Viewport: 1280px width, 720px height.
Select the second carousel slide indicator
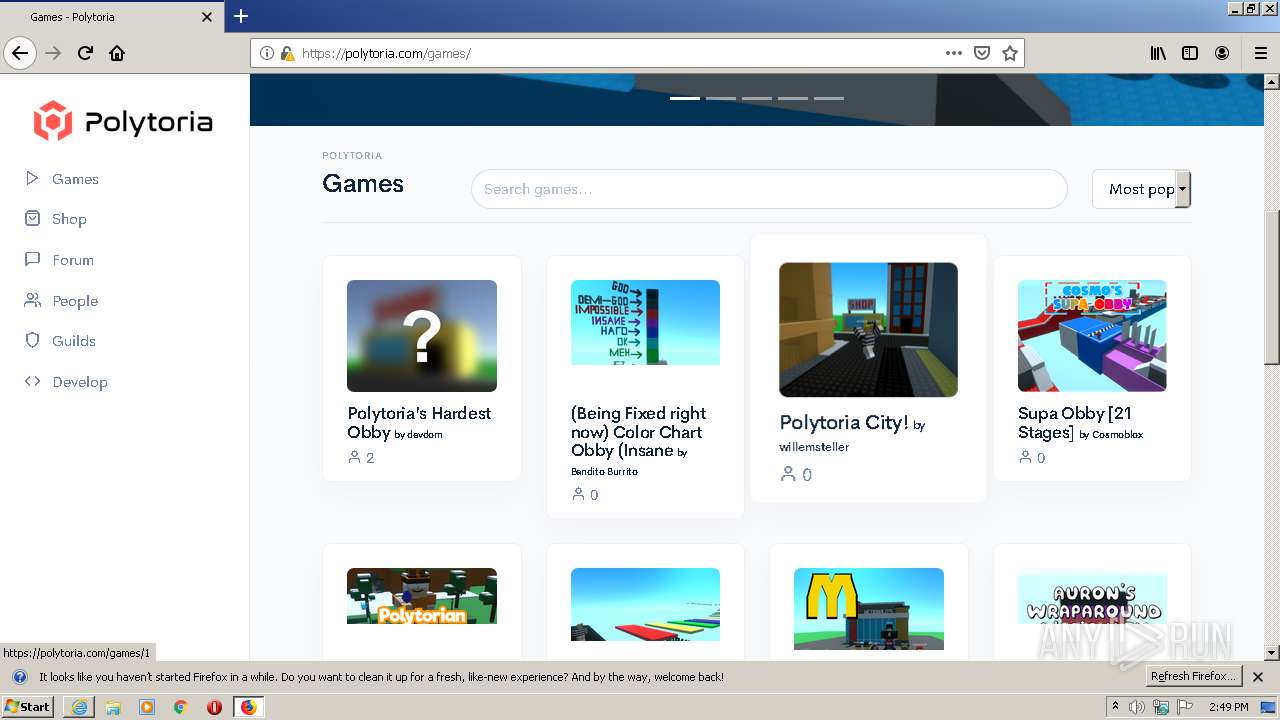[x=721, y=98]
